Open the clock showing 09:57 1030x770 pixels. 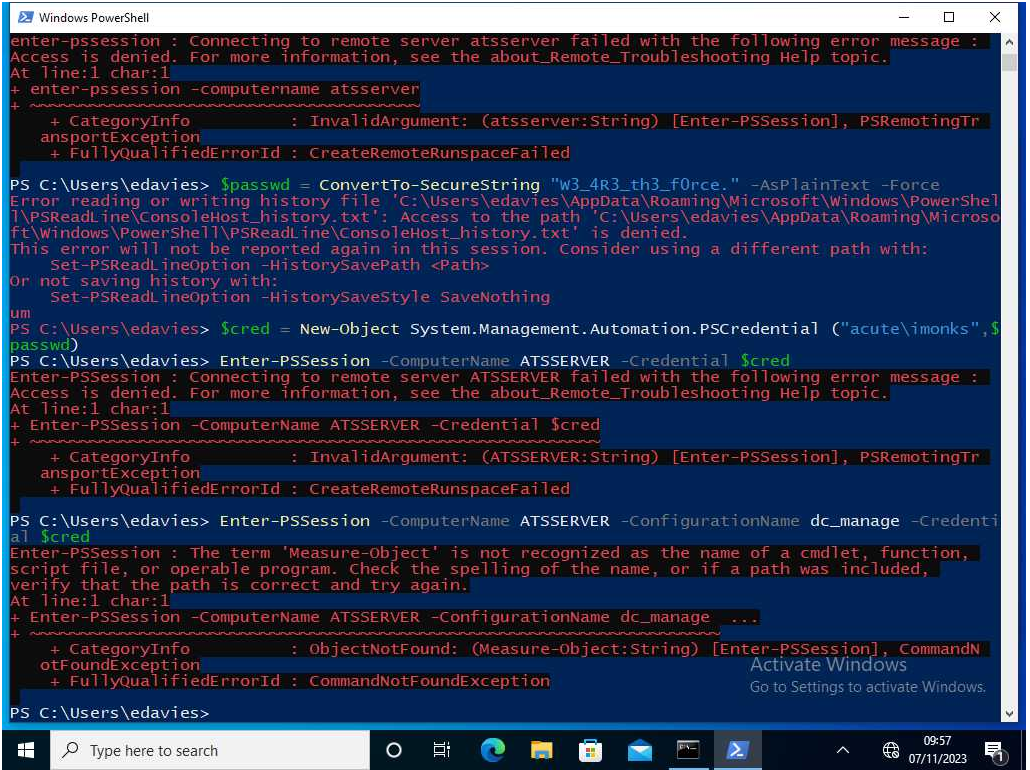coord(937,740)
